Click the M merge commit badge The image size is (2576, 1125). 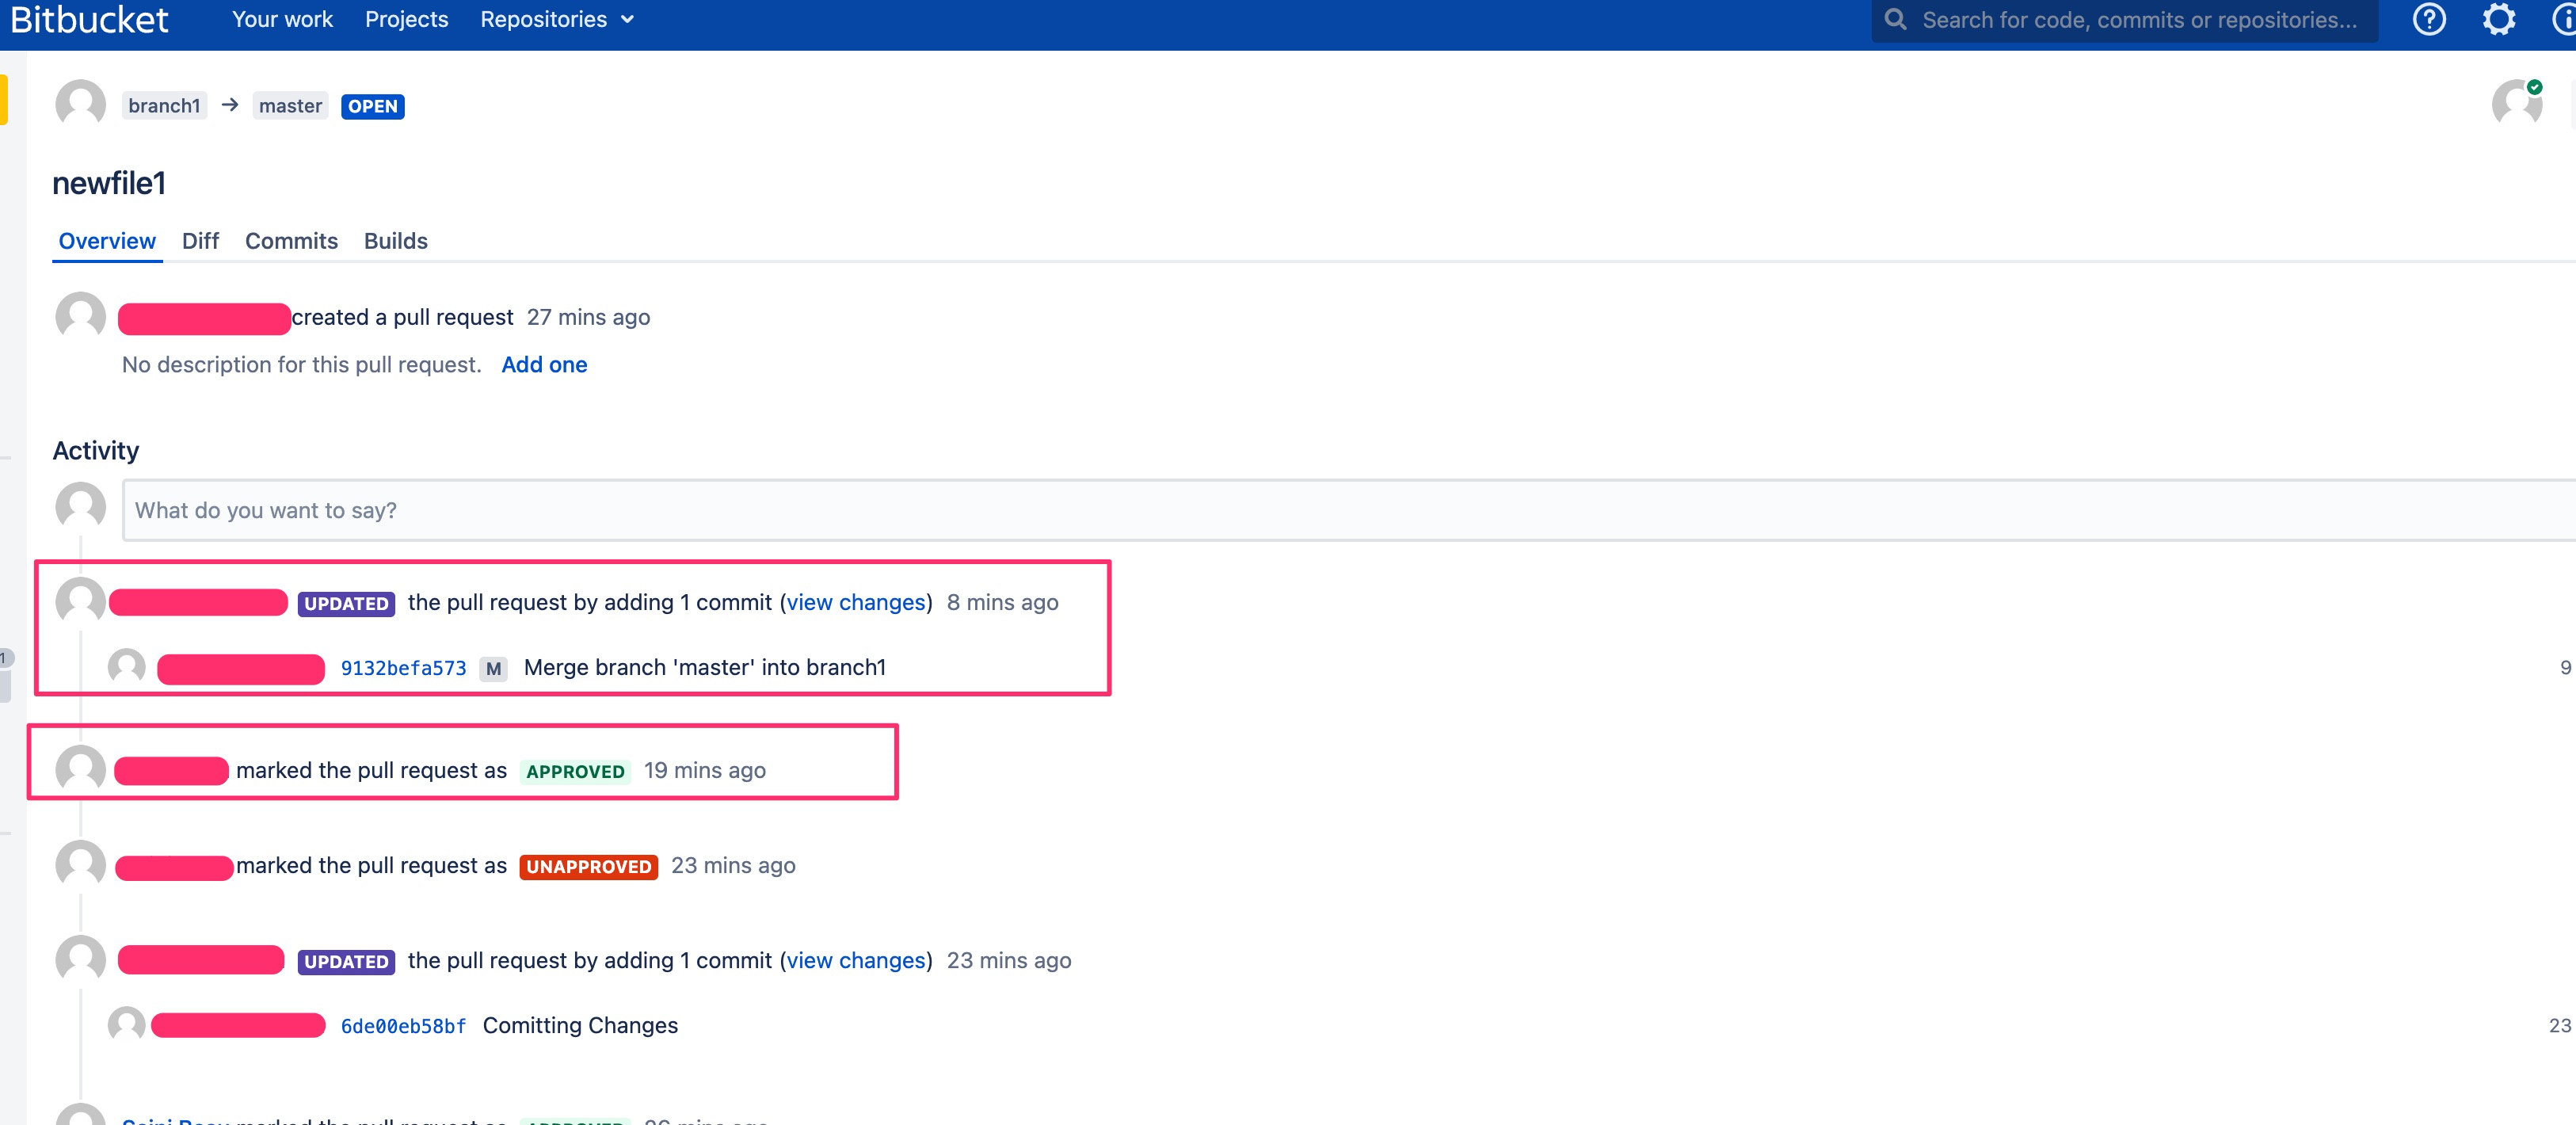(x=493, y=668)
